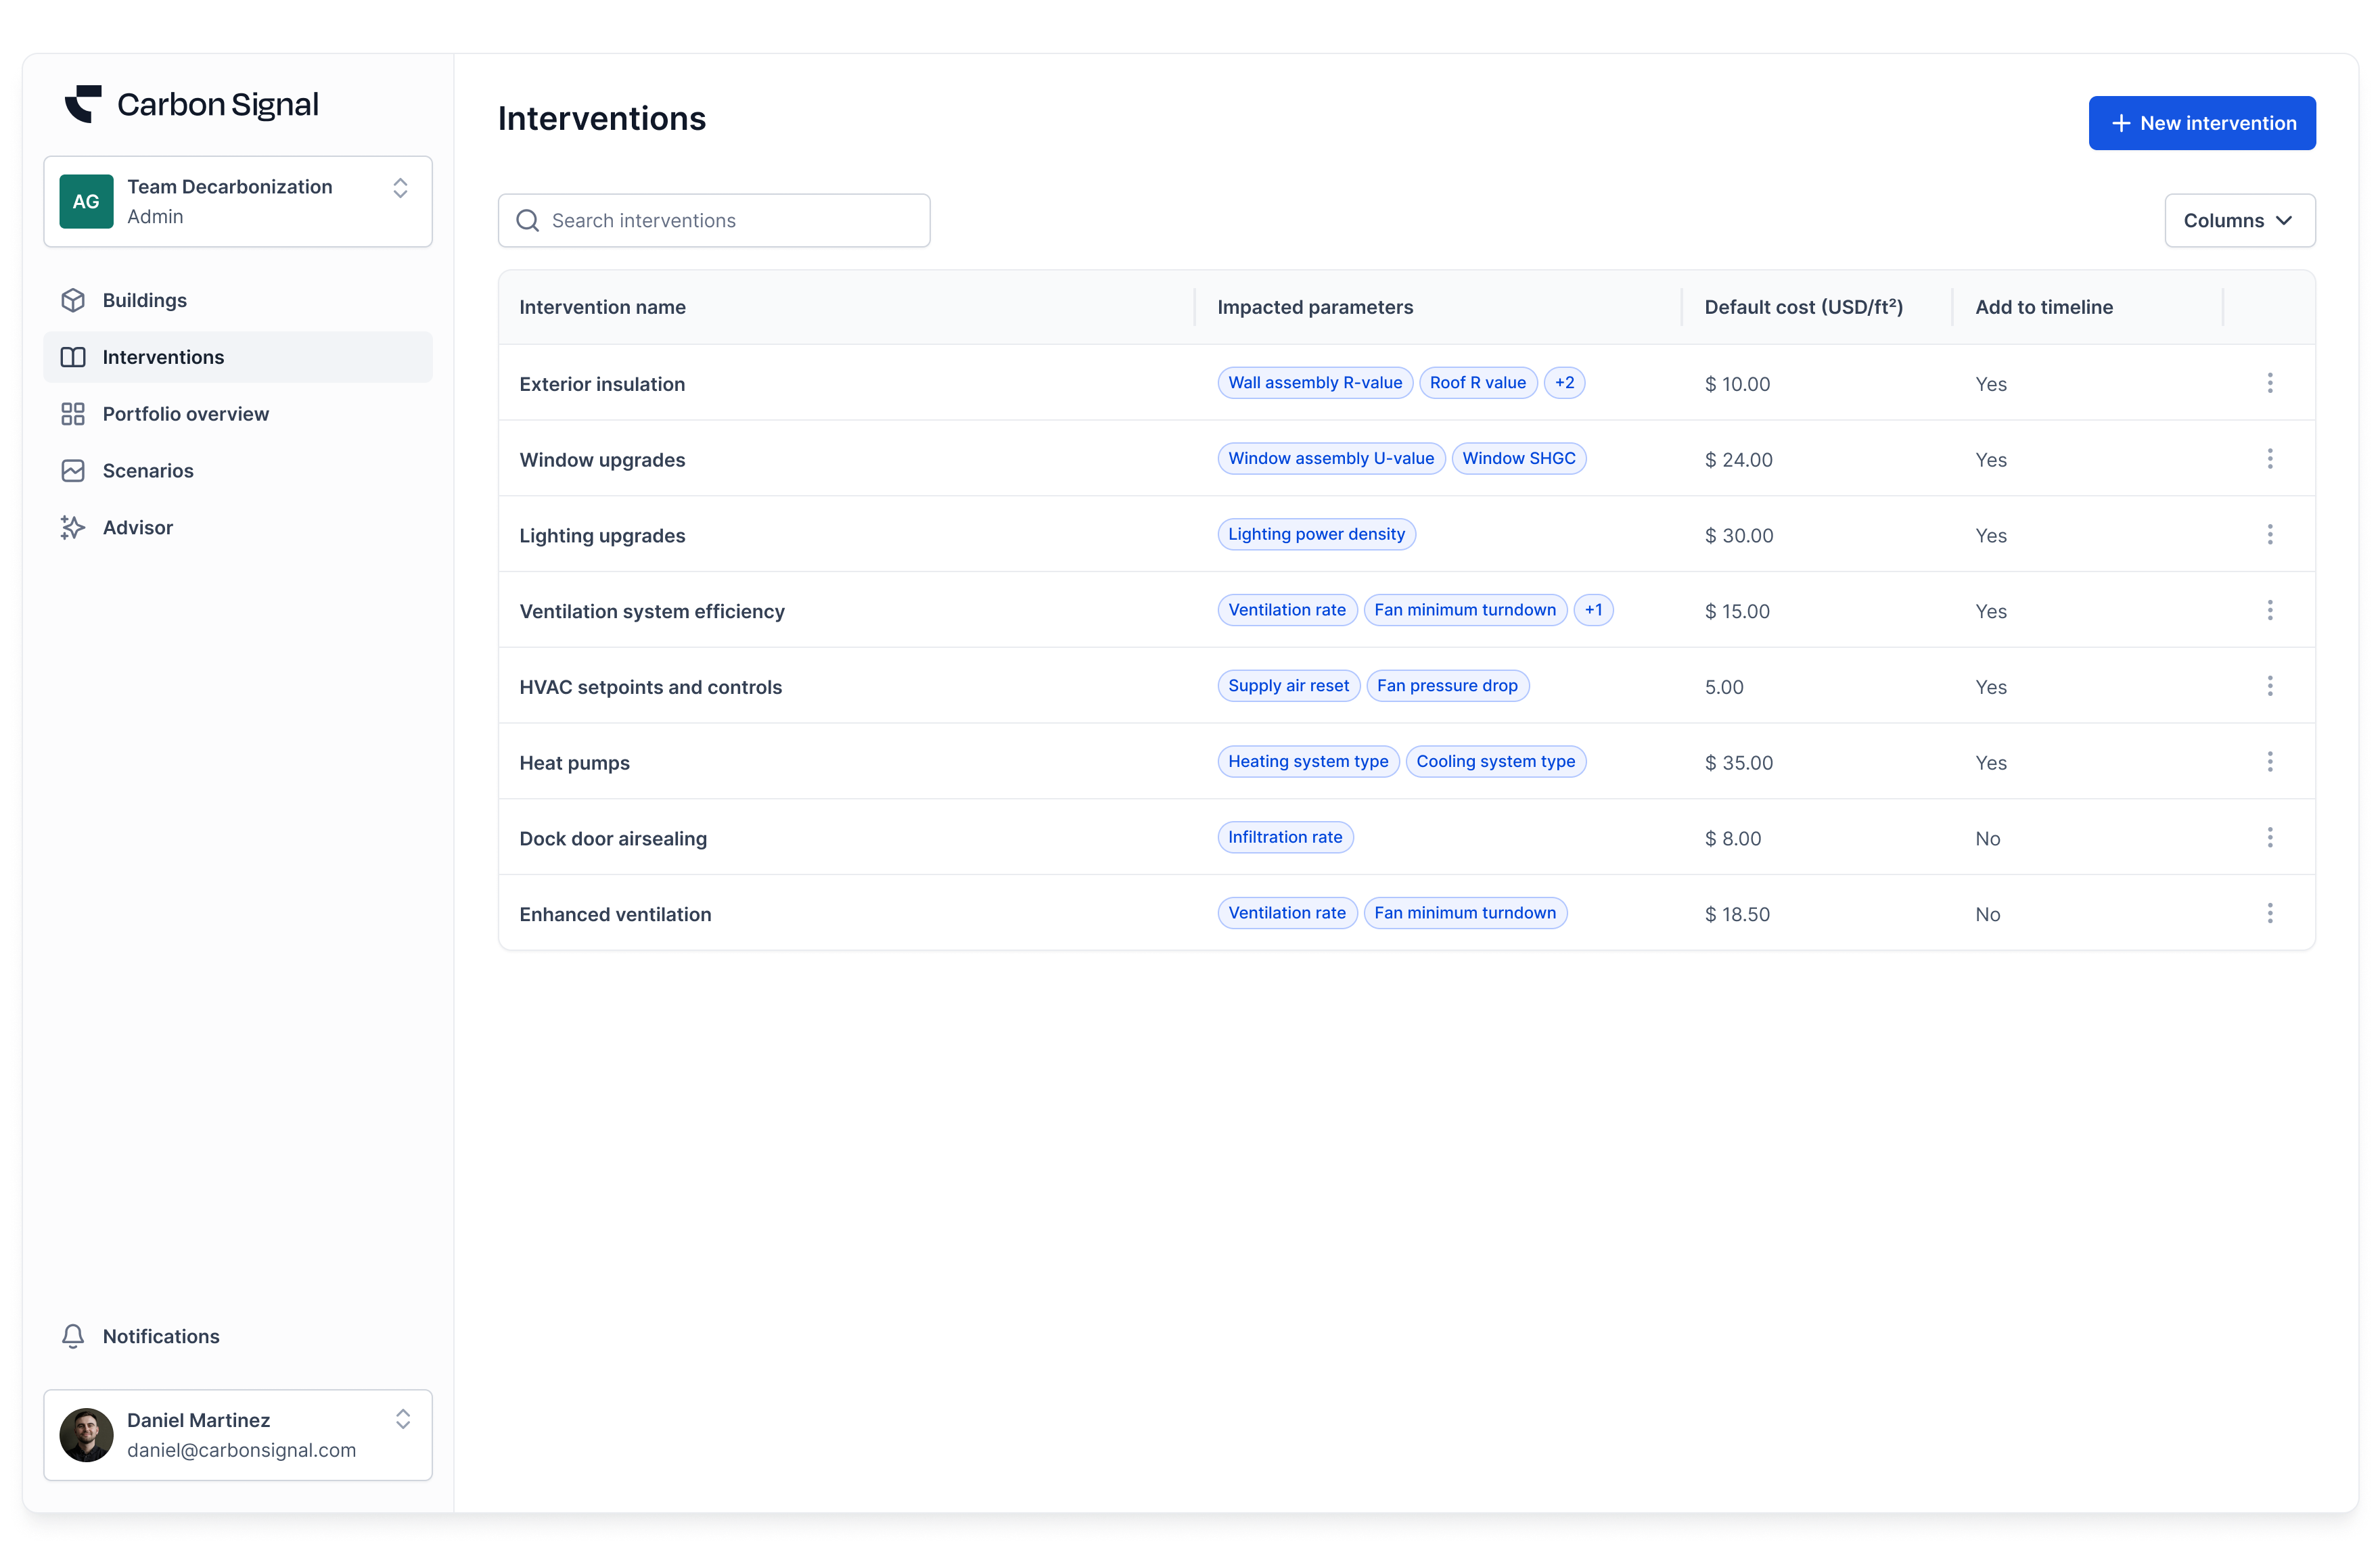Click the Enhanced ventilation row's kebab menu icon
Image resolution: width=2380 pixels, height=1565 pixels.
click(2269, 913)
